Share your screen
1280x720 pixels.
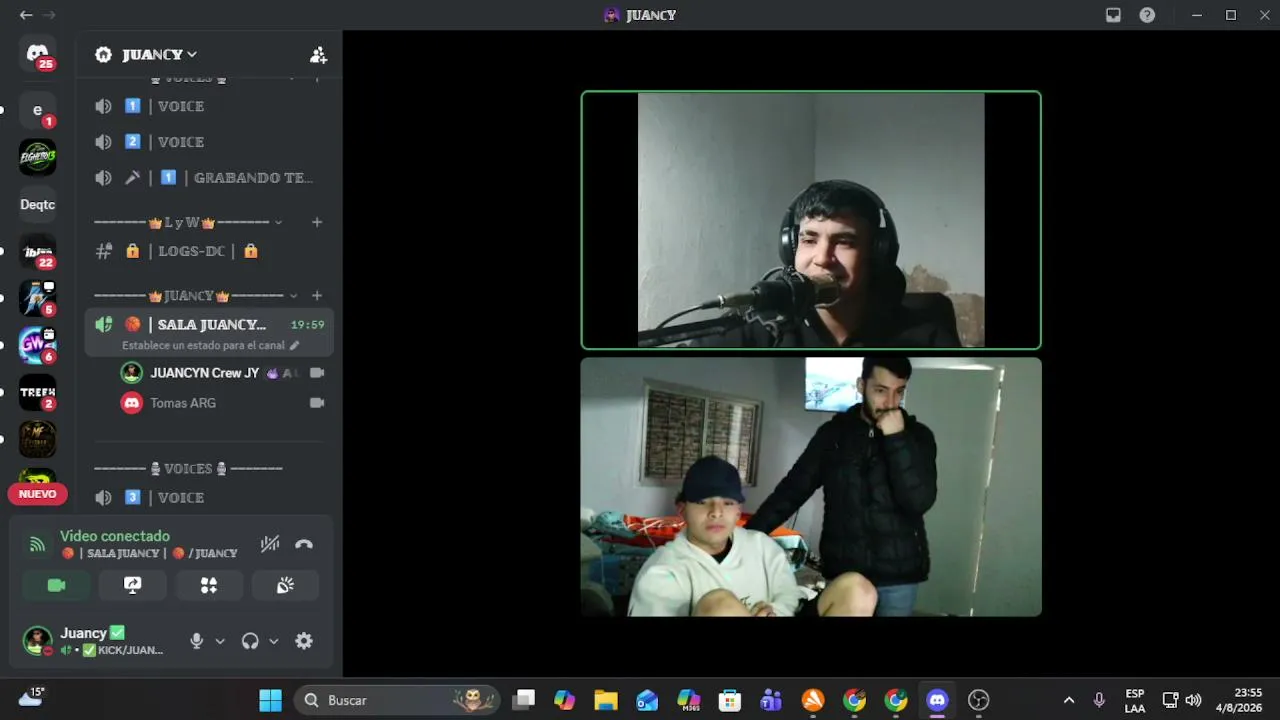coord(132,585)
